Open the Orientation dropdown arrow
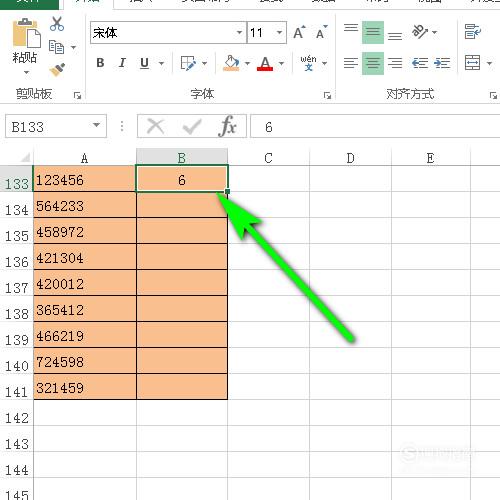This screenshot has width=500, height=500. pyautogui.click(x=434, y=32)
